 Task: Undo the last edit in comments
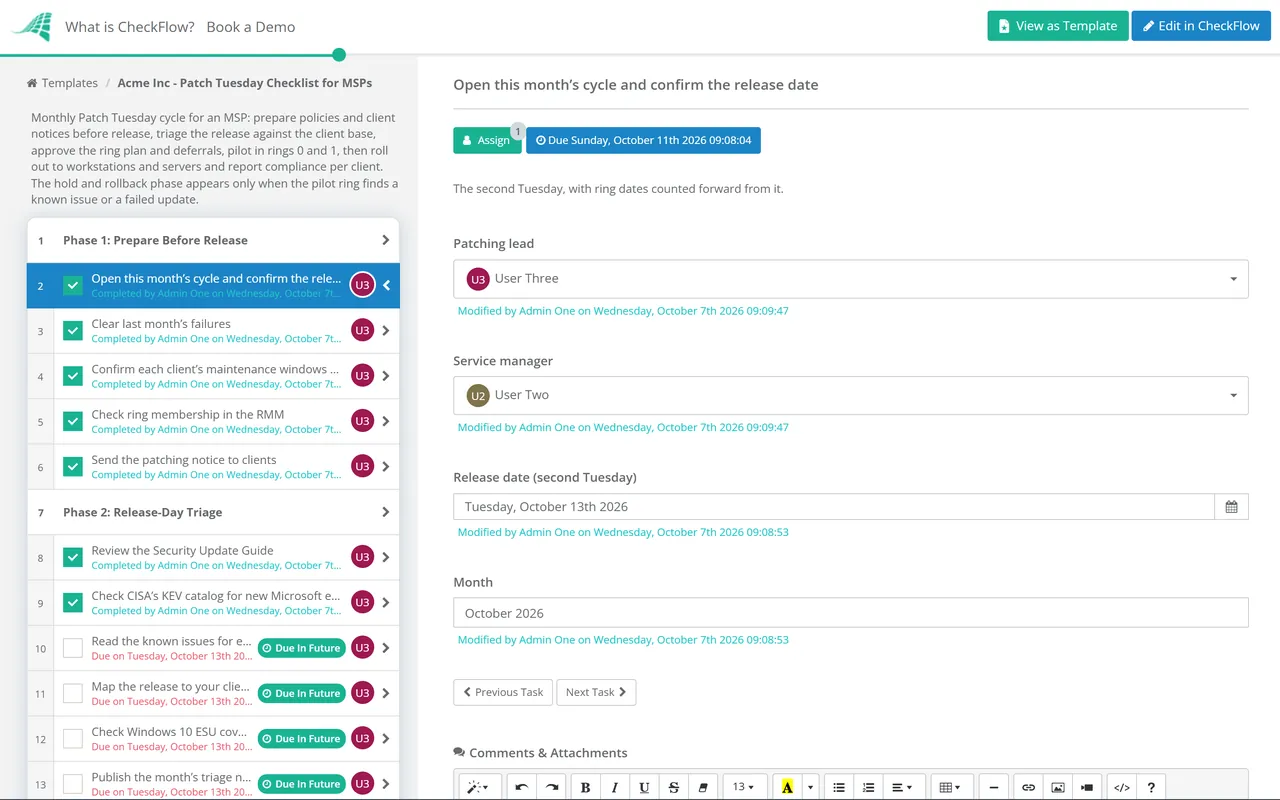(x=521, y=787)
